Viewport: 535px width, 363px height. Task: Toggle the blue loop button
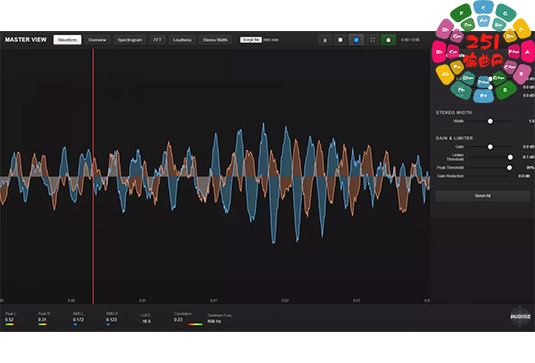pos(356,40)
